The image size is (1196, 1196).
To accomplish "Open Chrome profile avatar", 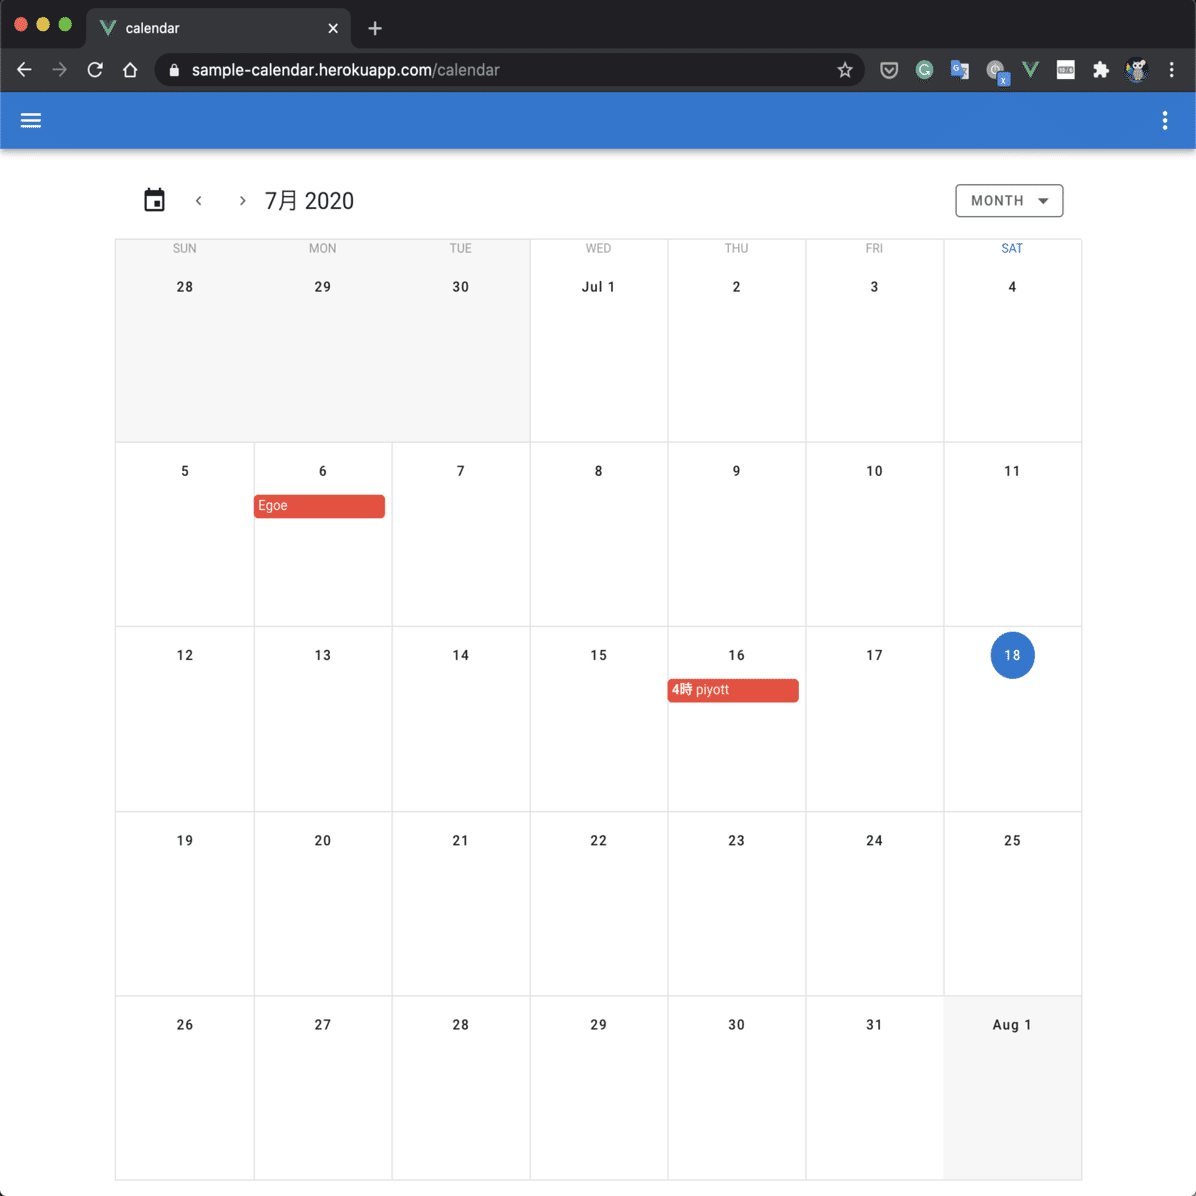I will [x=1136, y=70].
